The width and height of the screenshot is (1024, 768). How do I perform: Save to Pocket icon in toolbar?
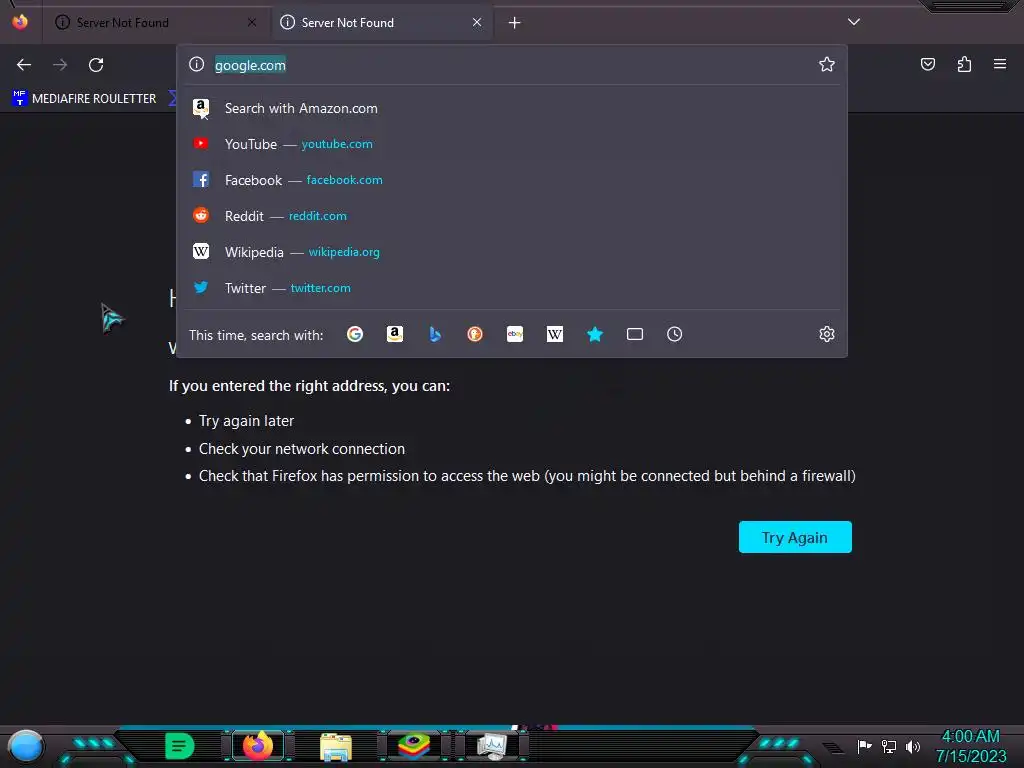pyautogui.click(x=927, y=64)
